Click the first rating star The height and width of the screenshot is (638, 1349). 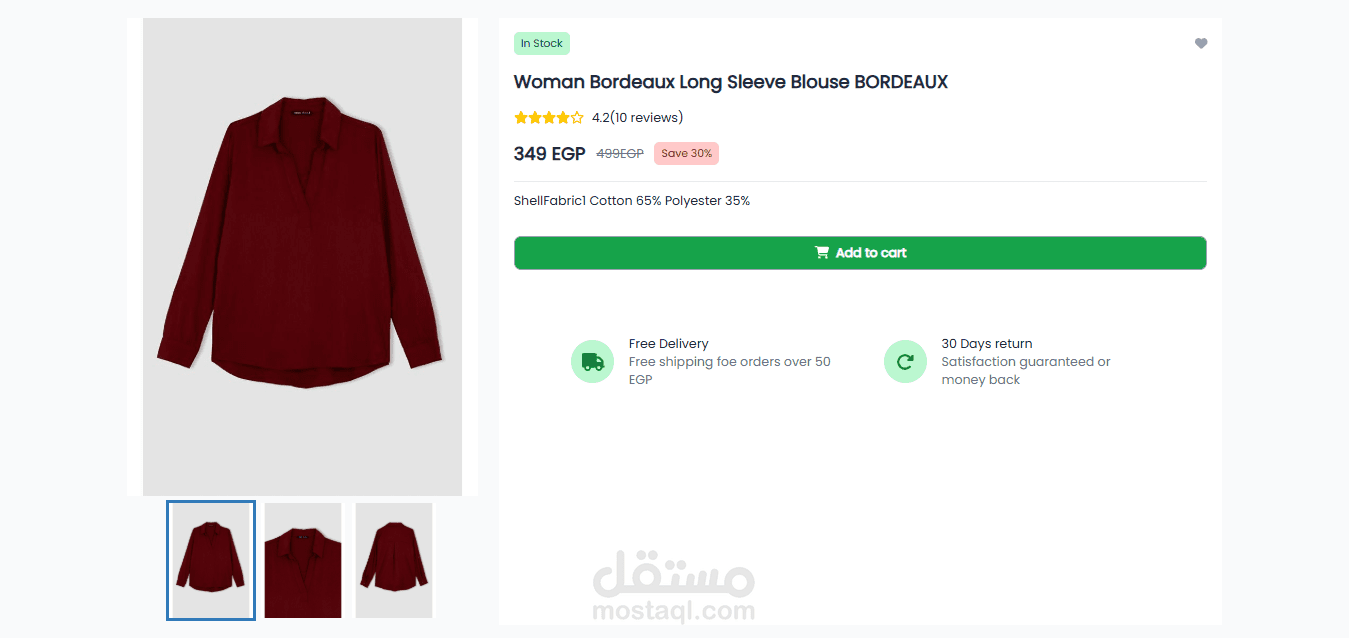(x=521, y=118)
